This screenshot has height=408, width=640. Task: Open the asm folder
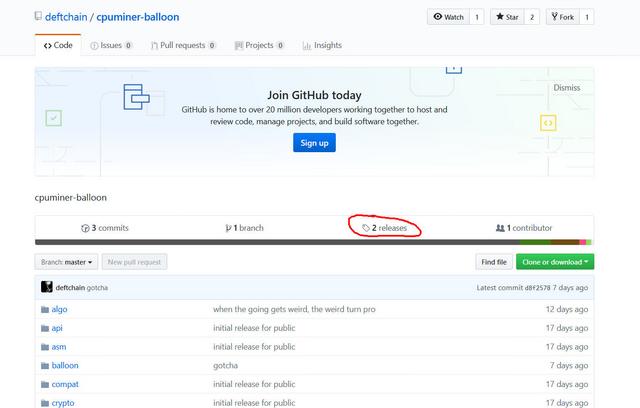tap(59, 347)
